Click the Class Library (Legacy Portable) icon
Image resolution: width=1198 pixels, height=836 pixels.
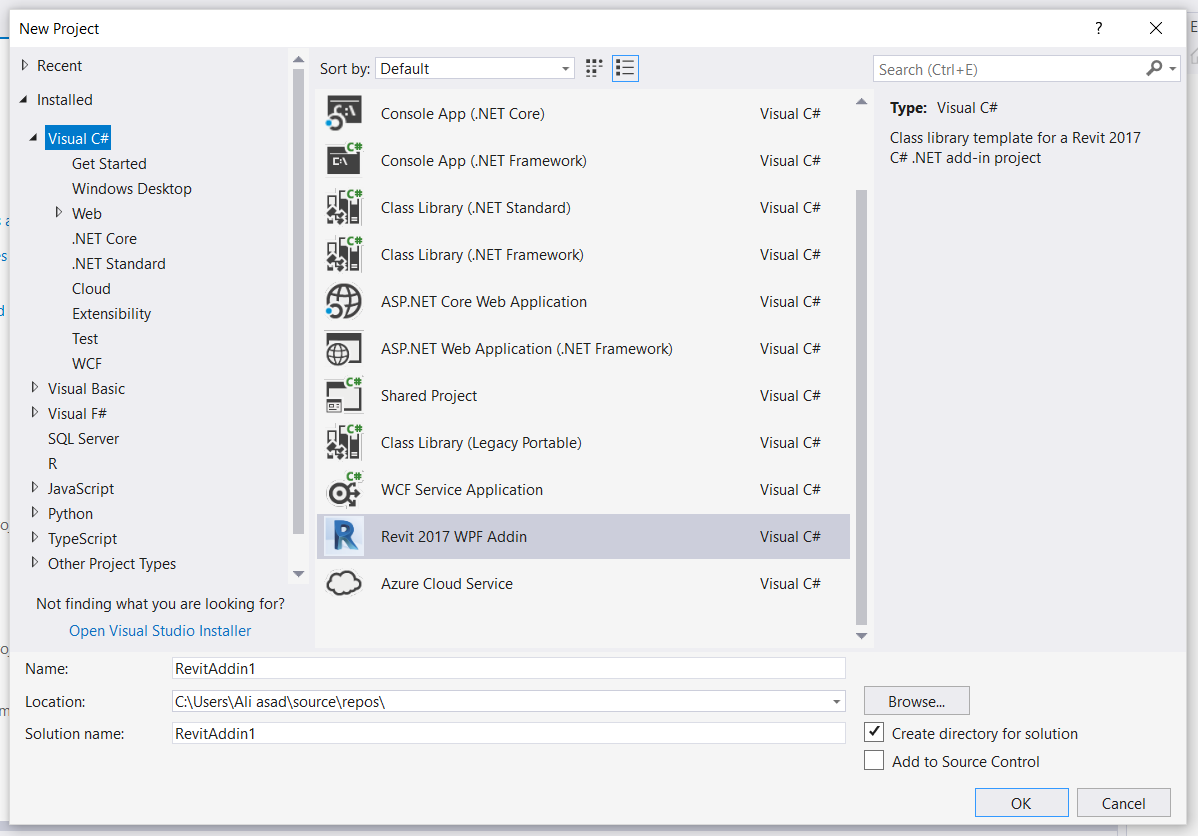tap(344, 442)
